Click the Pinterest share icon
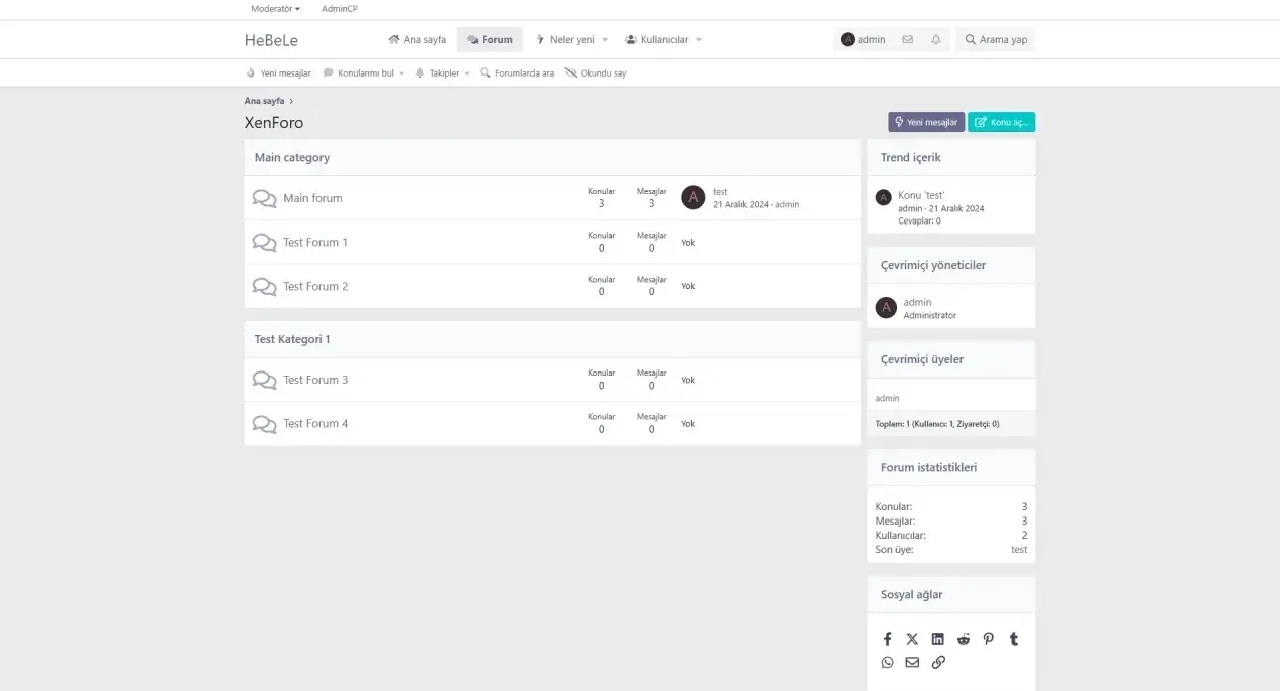The image size is (1280, 691). point(988,639)
